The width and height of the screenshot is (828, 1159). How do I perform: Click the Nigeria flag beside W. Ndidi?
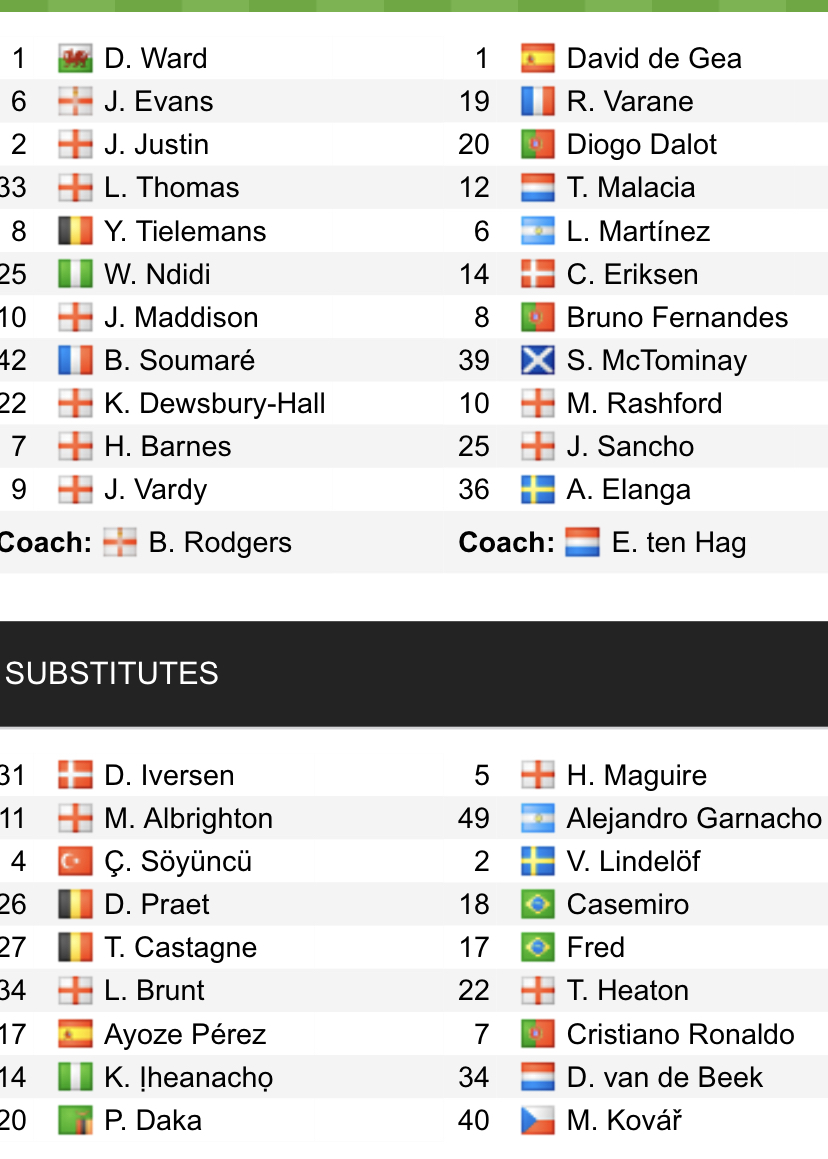(x=75, y=275)
